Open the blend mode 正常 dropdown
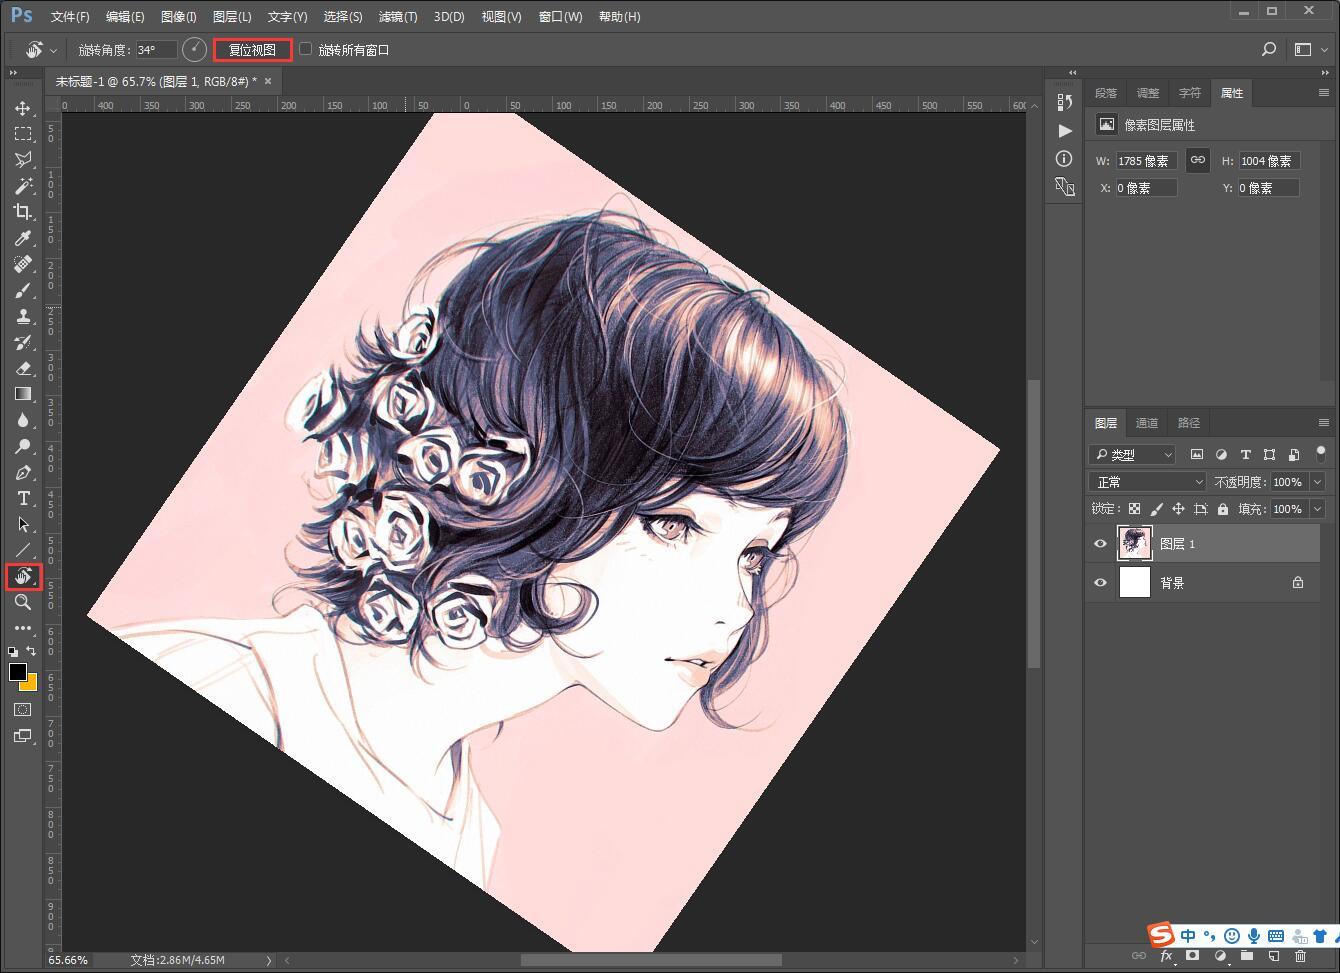The image size is (1340, 973). pos(1149,482)
